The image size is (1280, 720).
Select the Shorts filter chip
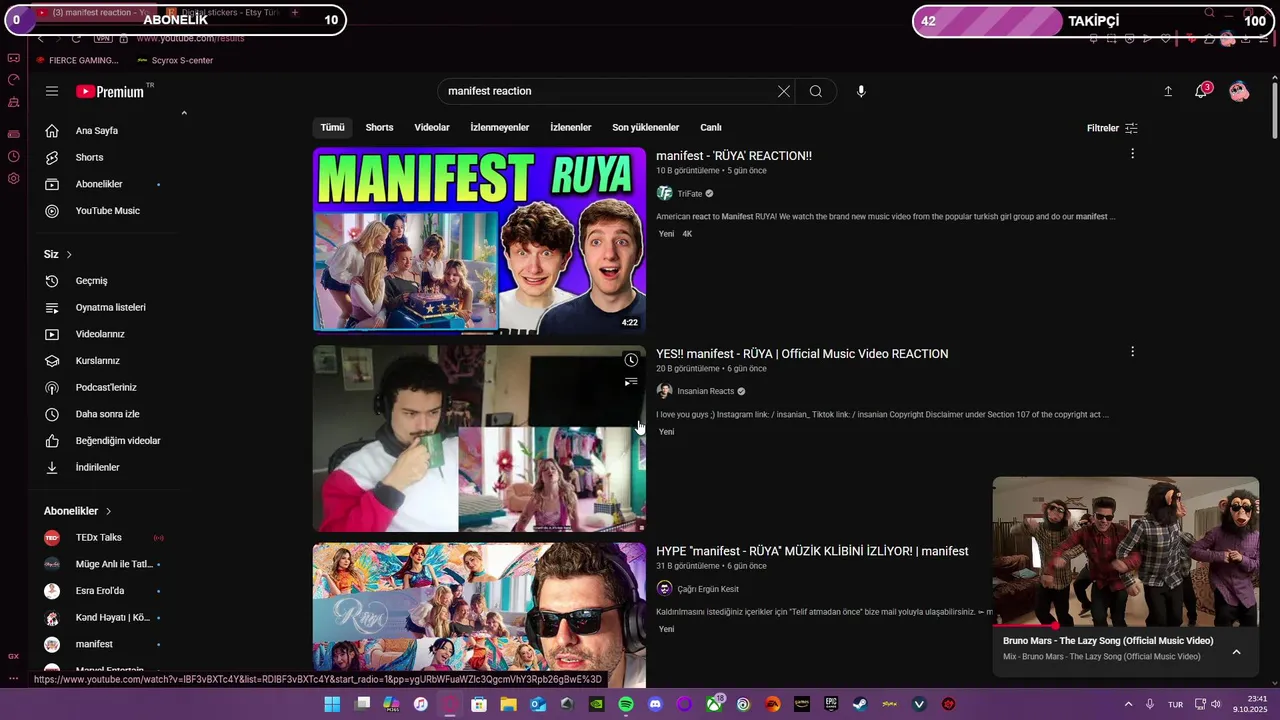pos(379,128)
